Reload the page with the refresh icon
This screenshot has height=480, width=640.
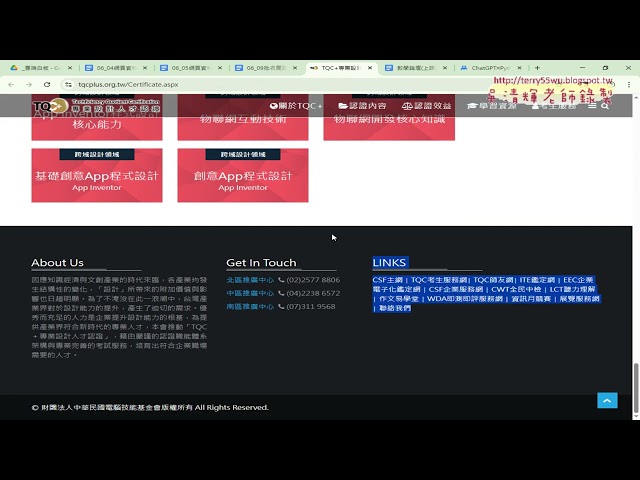click(x=47, y=84)
